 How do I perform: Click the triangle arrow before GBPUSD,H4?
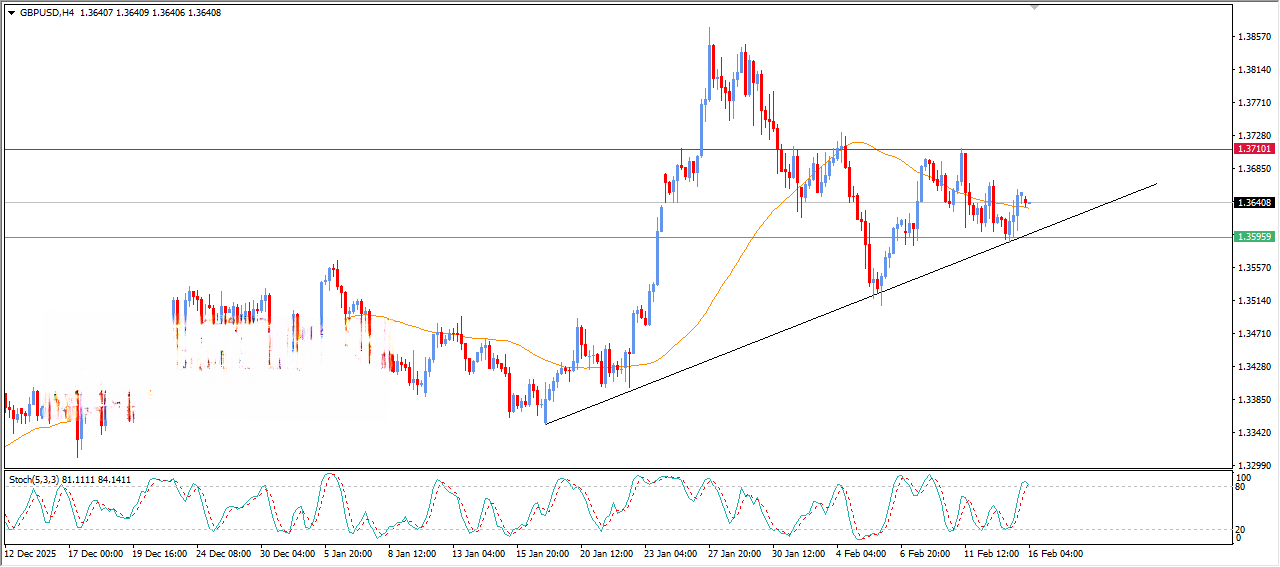[11, 13]
